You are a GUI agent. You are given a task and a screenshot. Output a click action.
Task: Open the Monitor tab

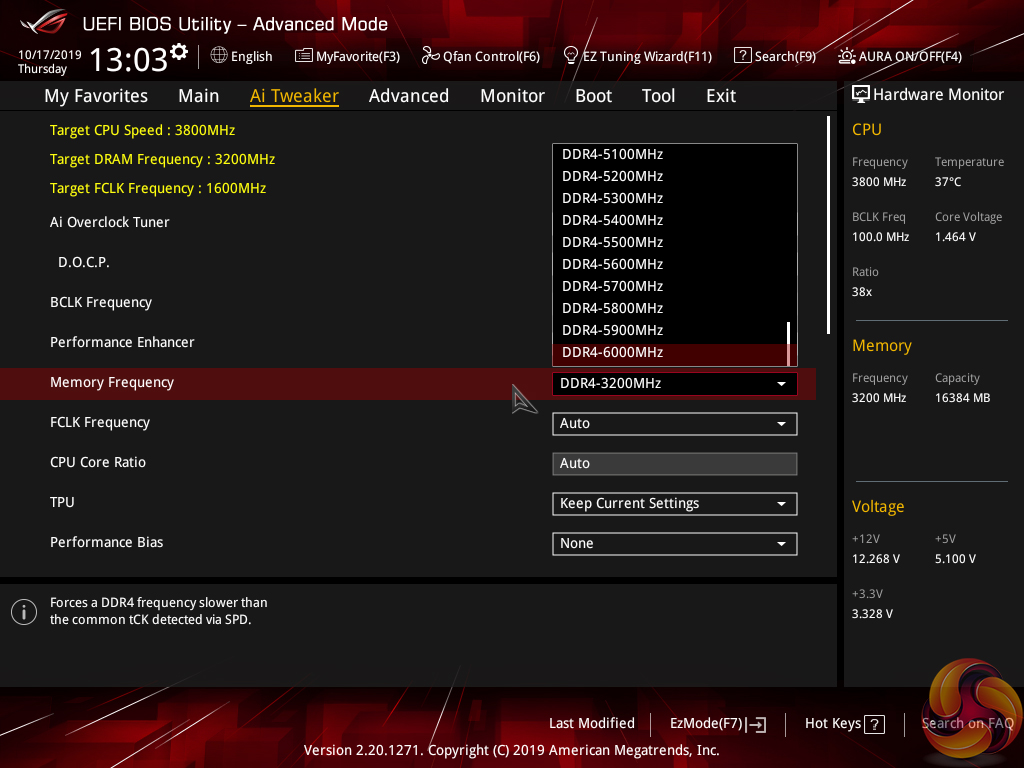coord(512,96)
